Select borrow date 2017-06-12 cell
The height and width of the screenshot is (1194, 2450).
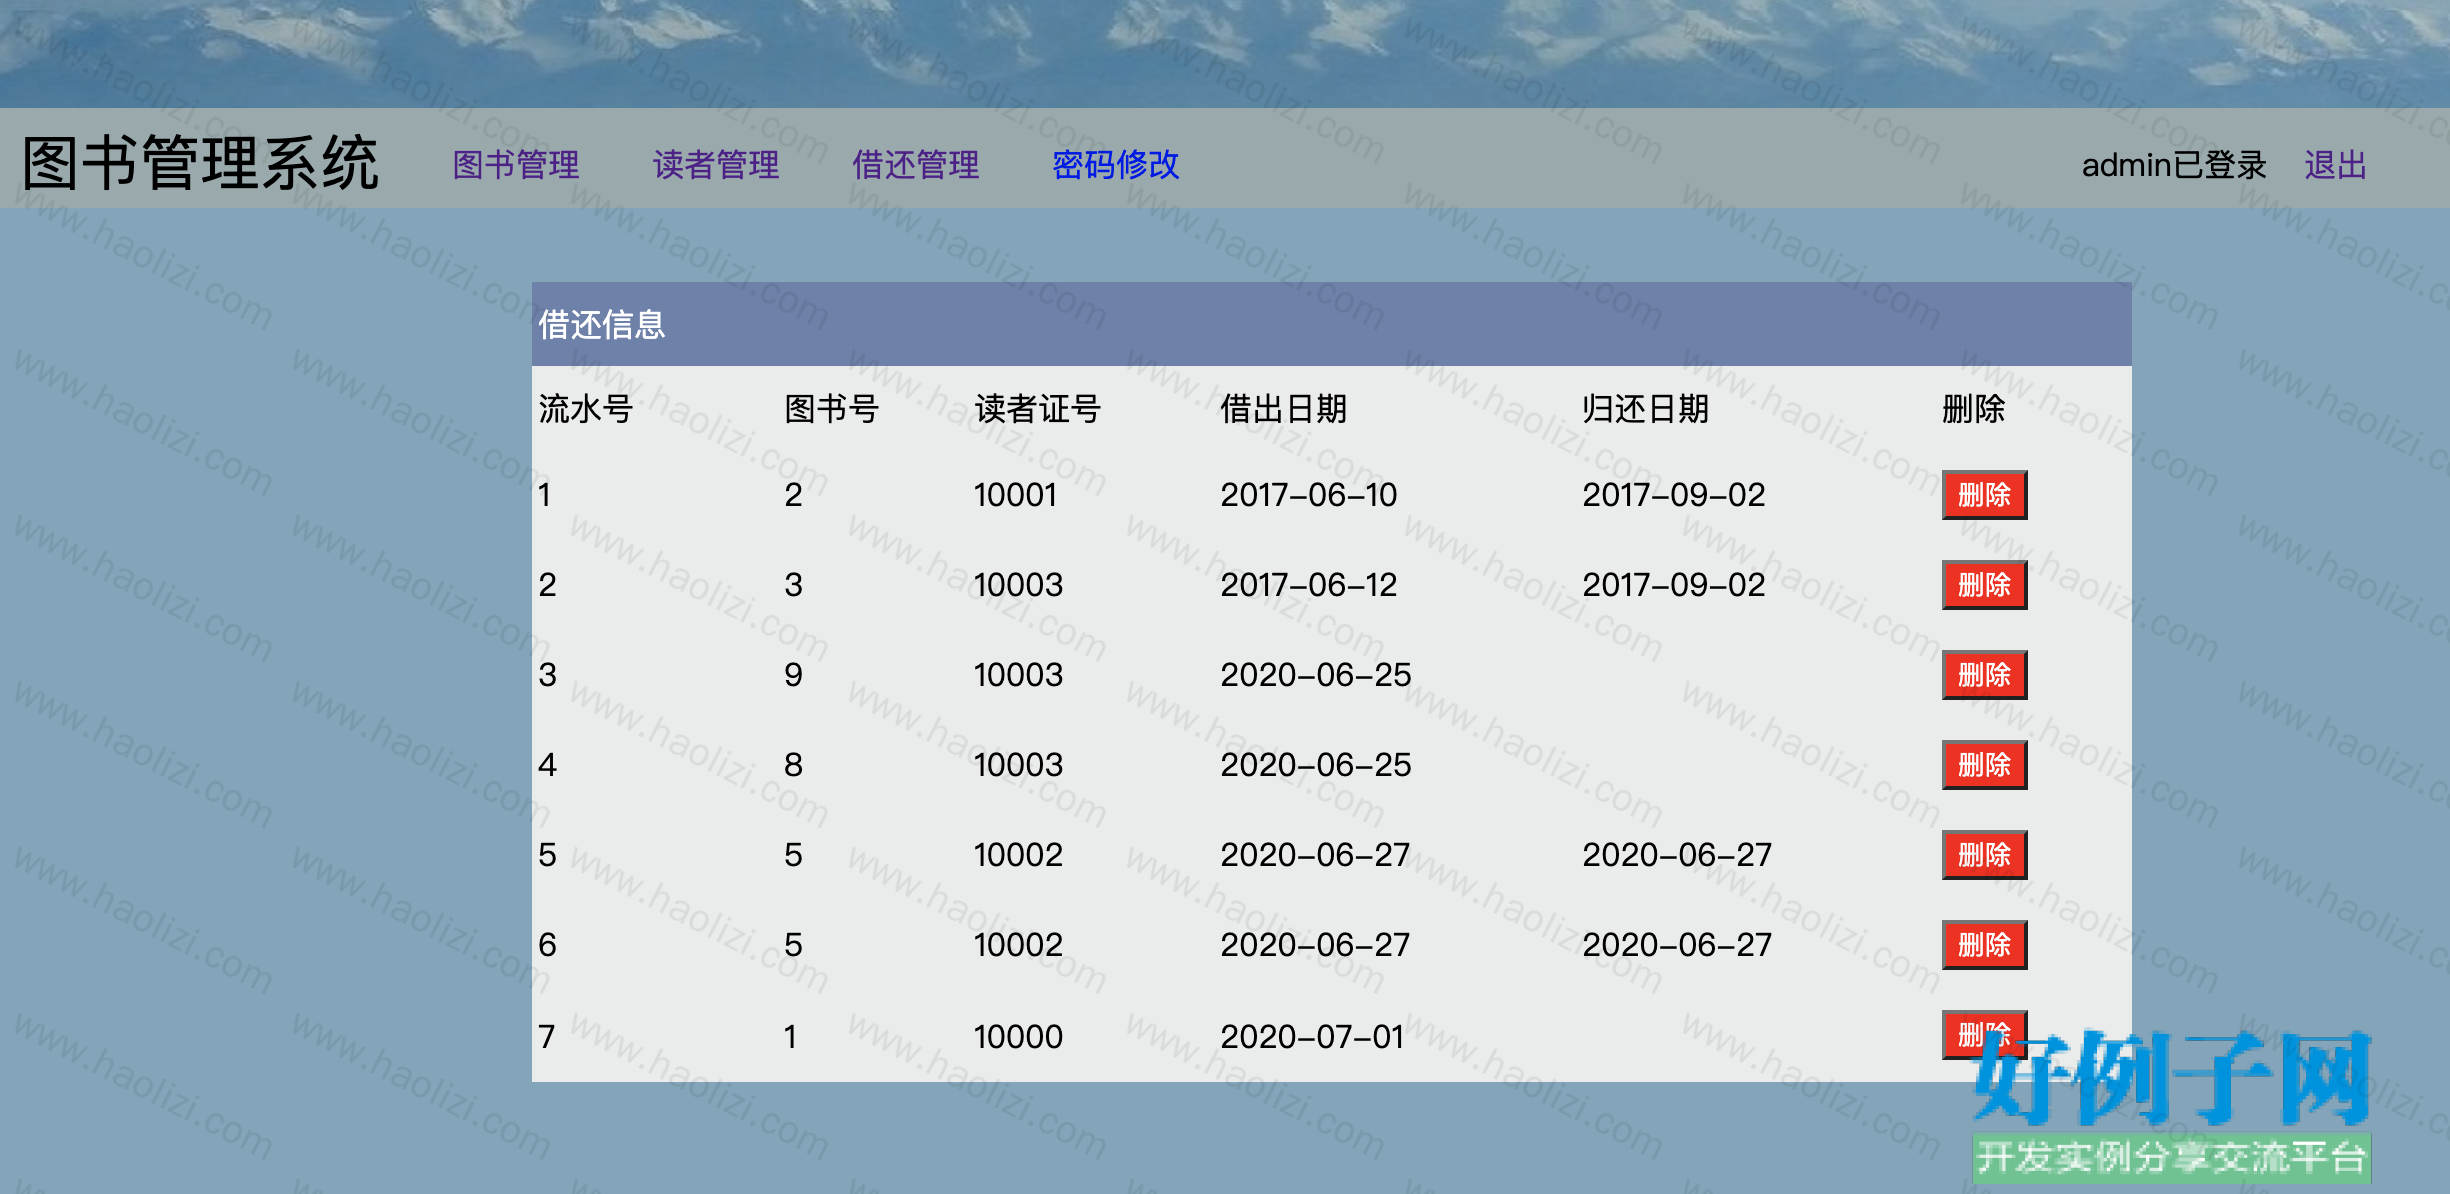[x=1309, y=585]
